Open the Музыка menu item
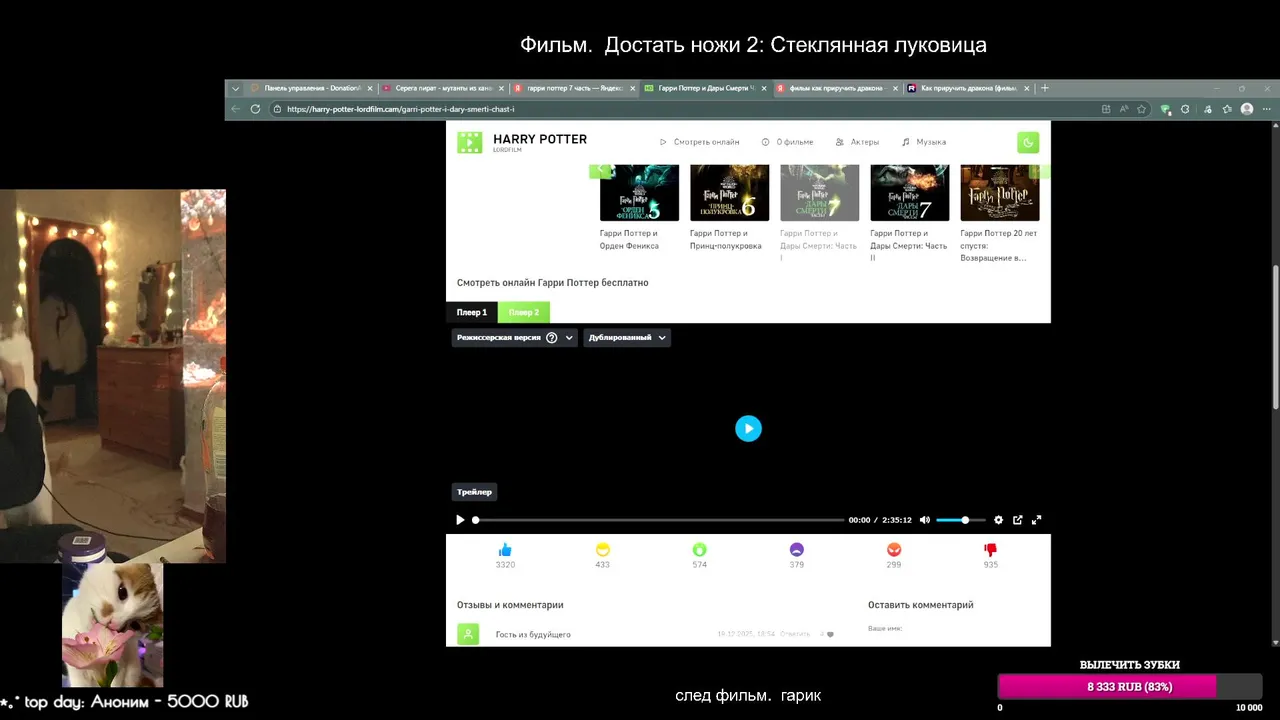This screenshot has width=1280, height=720. point(924,142)
